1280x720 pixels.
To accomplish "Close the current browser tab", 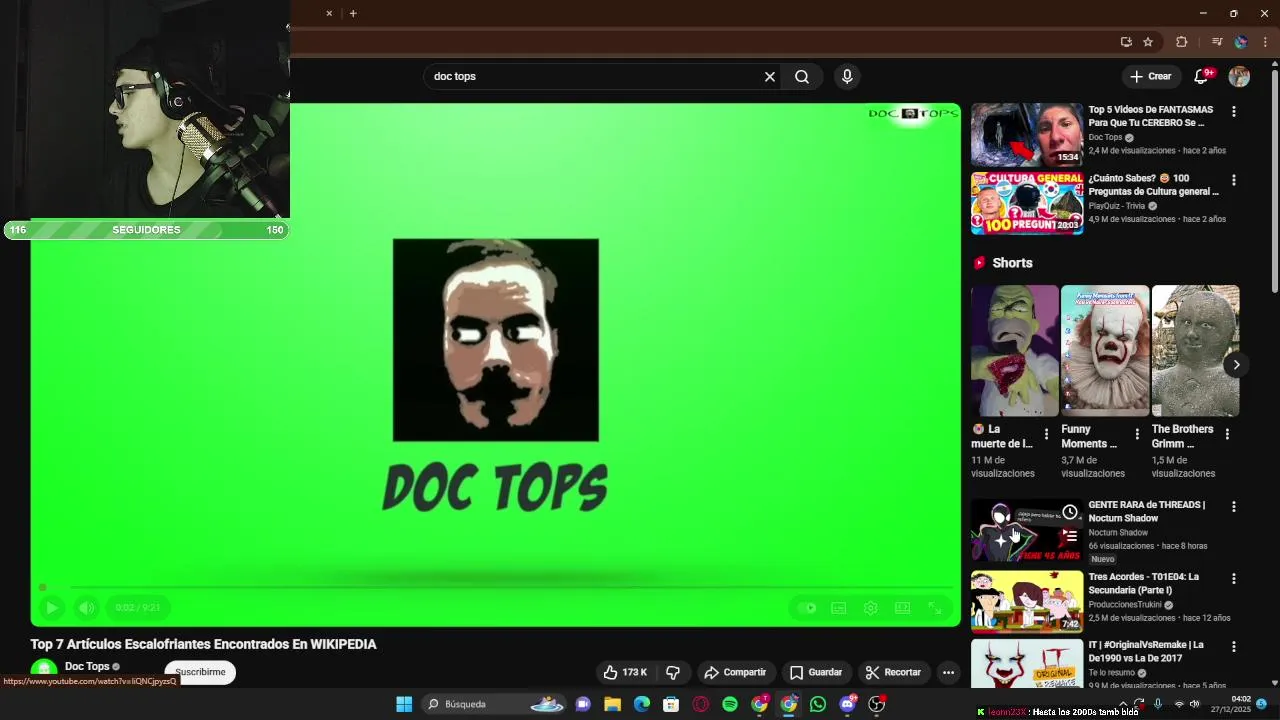I will pyautogui.click(x=329, y=13).
